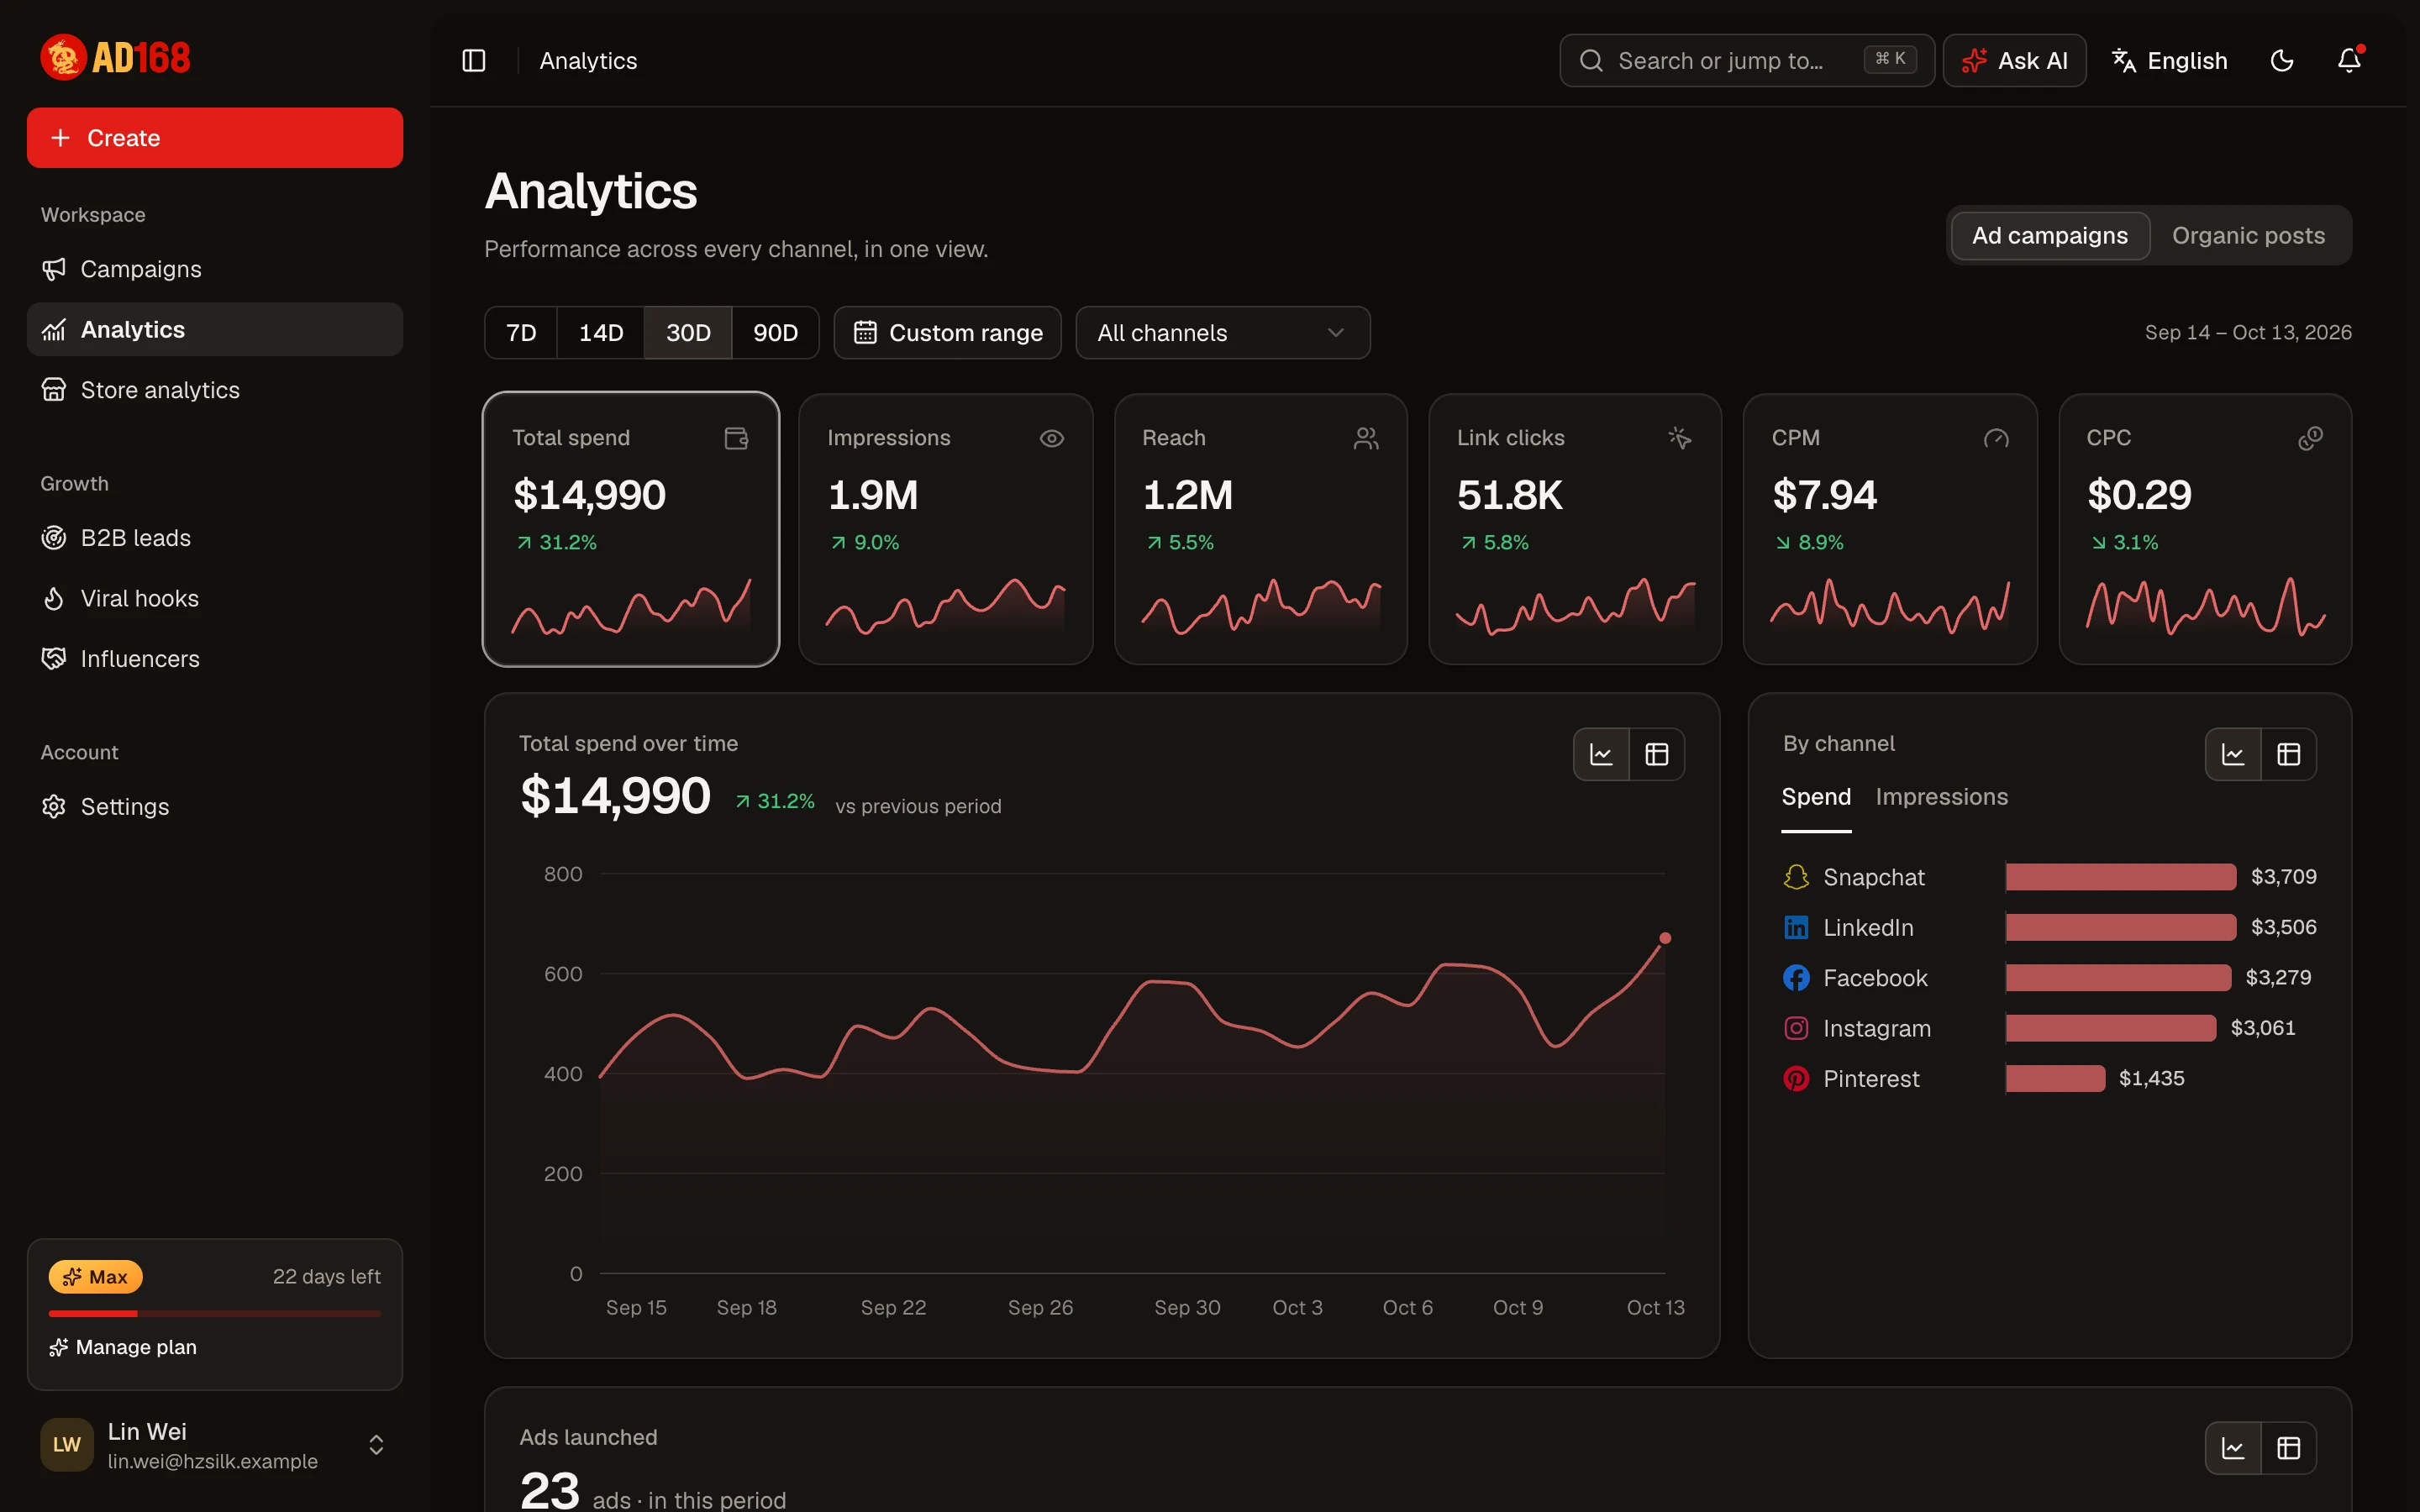The image size is (2420, 1512).
Task: Click the Ask AI button
Action: point(2014,61)
